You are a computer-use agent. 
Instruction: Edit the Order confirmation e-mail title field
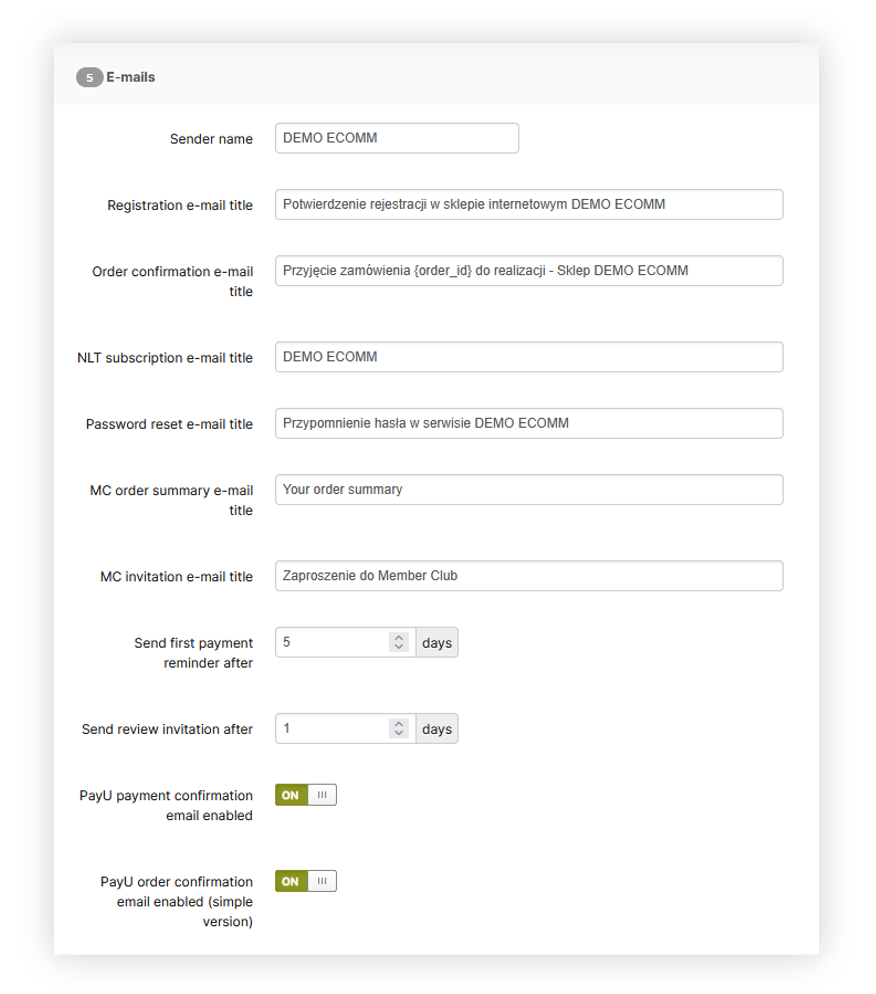(x=528, y=270)
